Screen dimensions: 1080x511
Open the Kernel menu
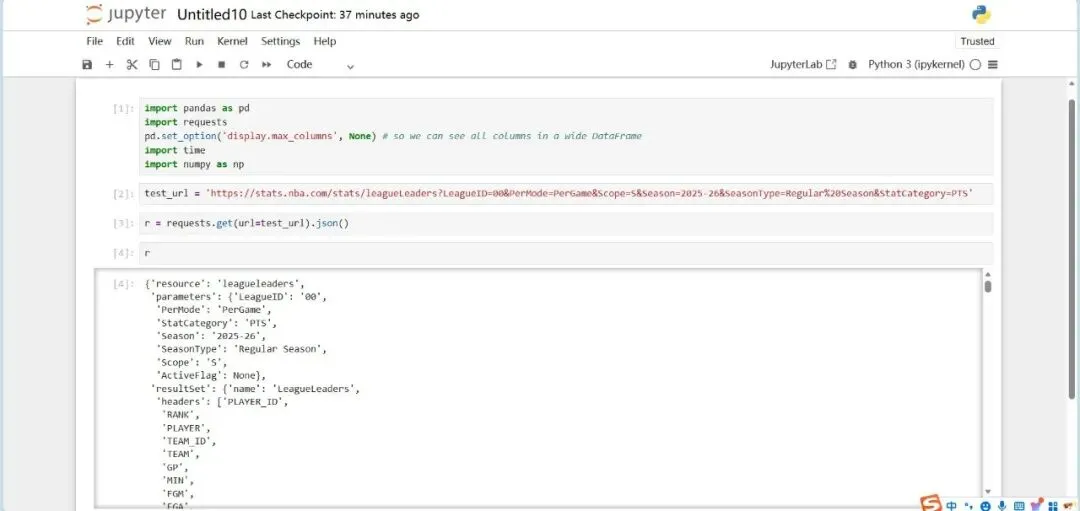232,41
